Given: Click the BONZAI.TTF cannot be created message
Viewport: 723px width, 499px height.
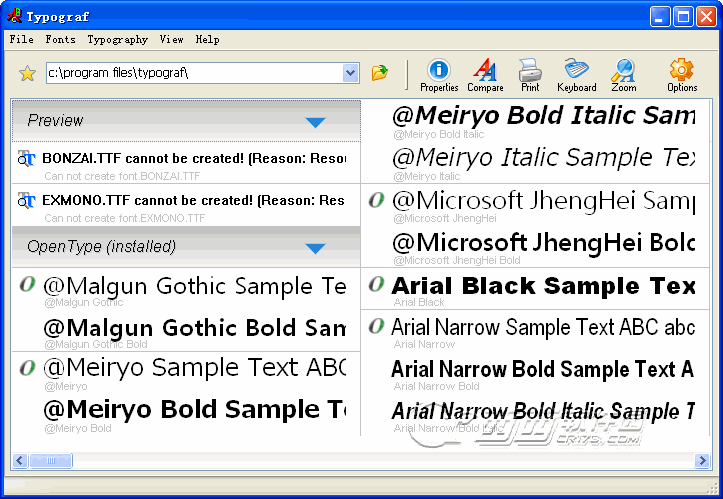Looking at the screenshot, I should (x=194, y=158).
